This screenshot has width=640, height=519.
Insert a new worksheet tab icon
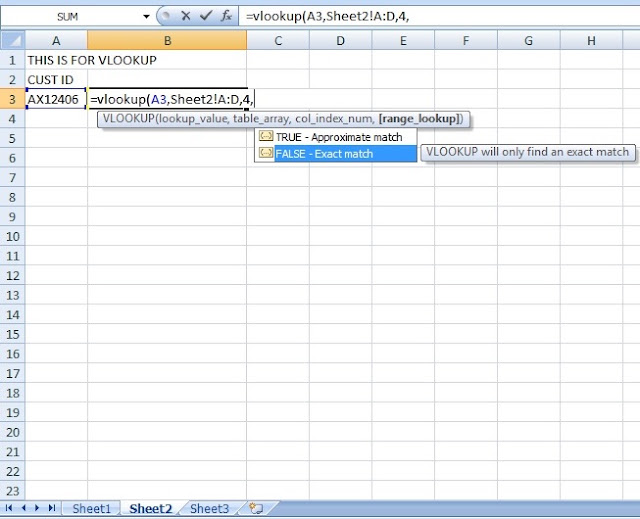(x=256, y=508)
